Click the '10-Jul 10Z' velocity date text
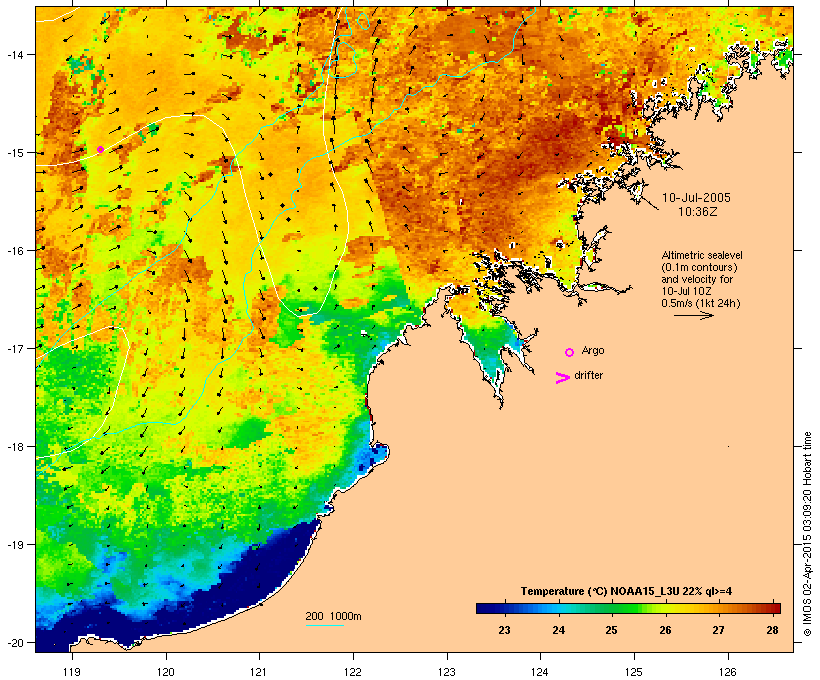820x680 pixels. (686, 291)
